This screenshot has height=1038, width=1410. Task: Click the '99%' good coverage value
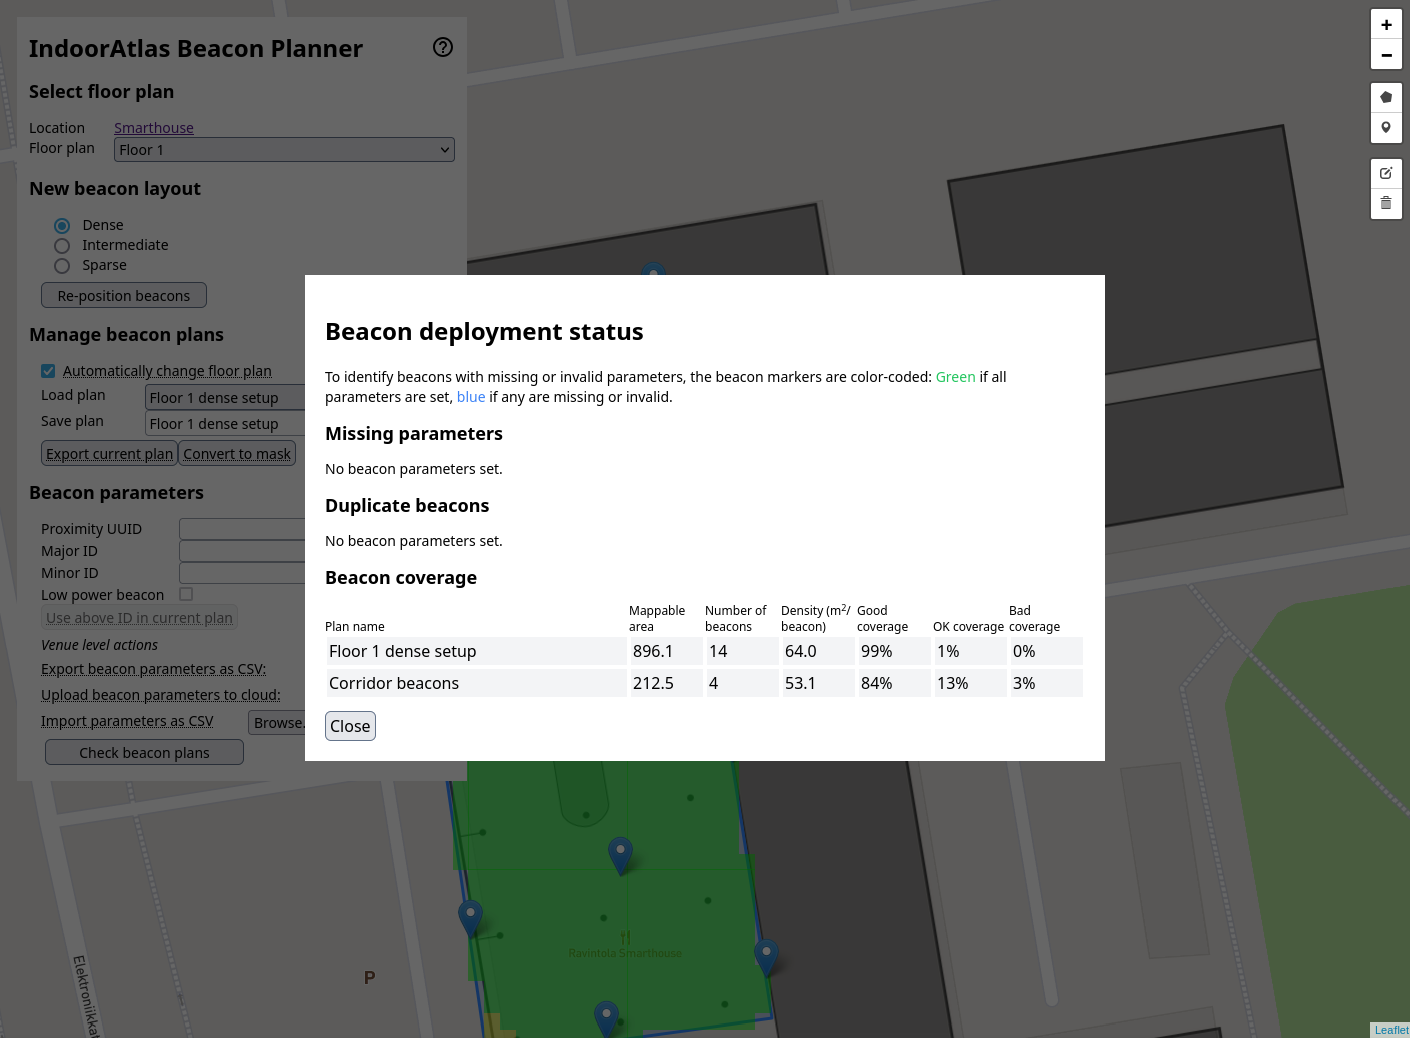coord(894,651)
